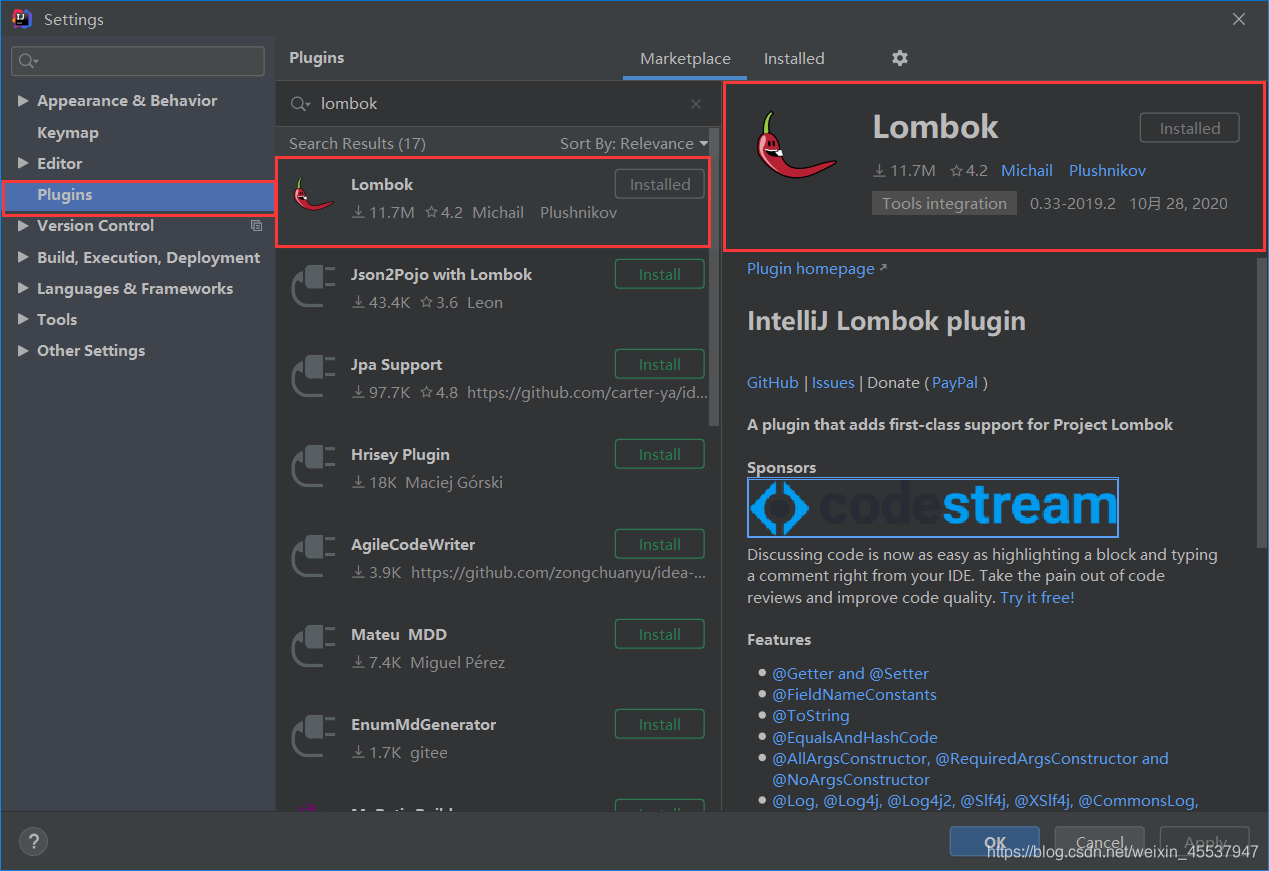The image size is (1269, 871).
Task: Click the codestream sponsor banner
Action: [932, 507]
